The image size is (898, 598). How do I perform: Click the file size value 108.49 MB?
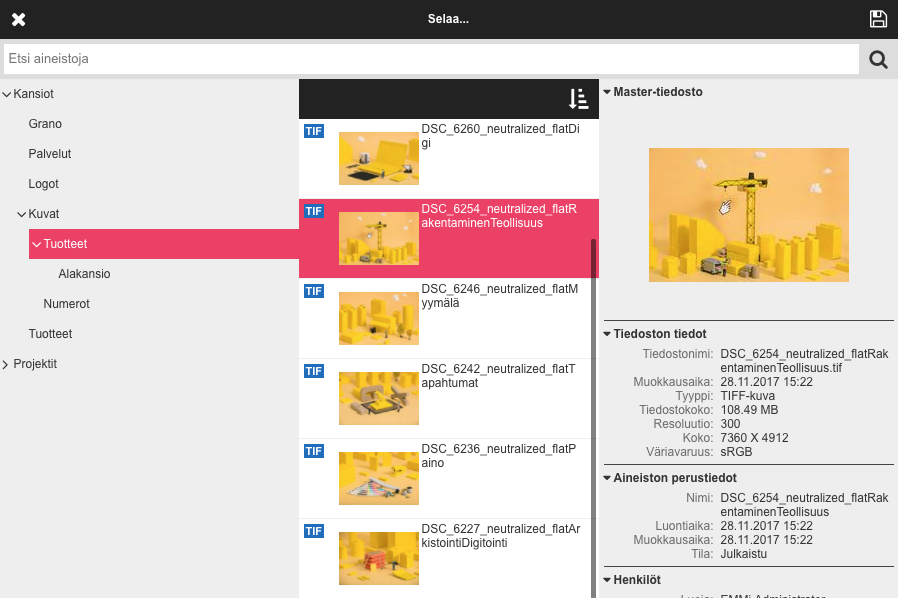[749, 410]
